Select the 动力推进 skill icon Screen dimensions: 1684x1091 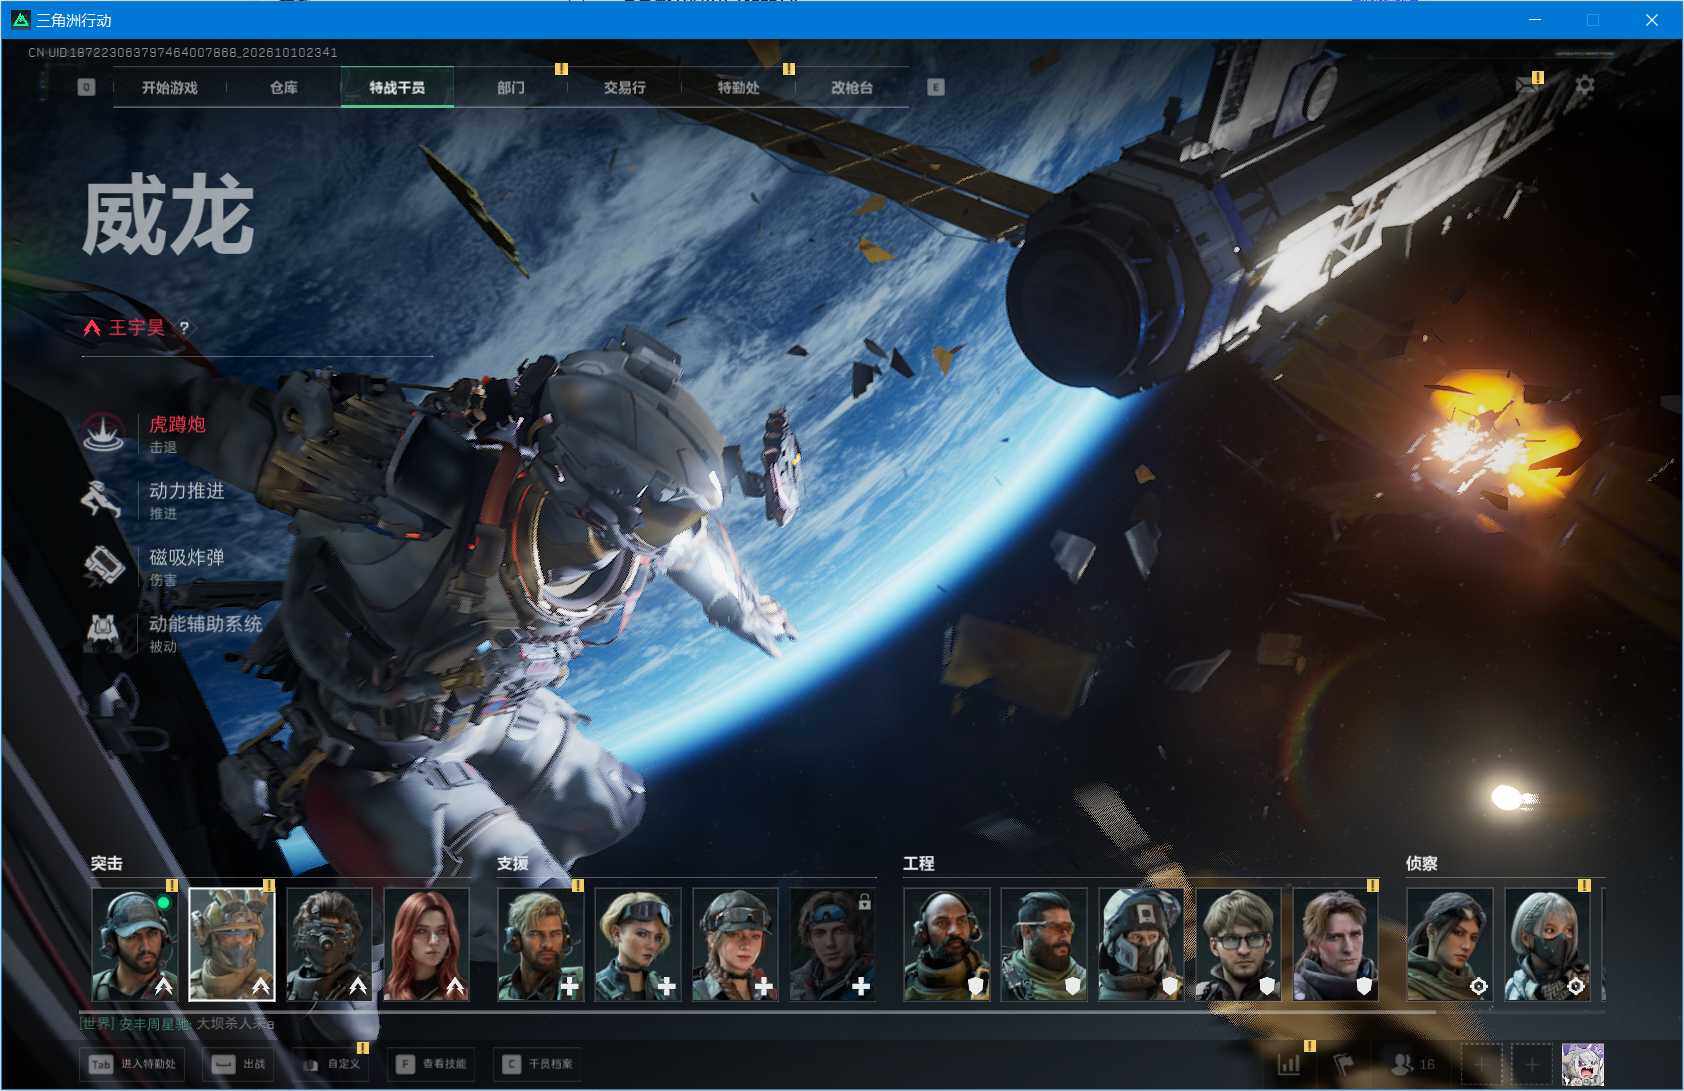[x=103, y=500]
